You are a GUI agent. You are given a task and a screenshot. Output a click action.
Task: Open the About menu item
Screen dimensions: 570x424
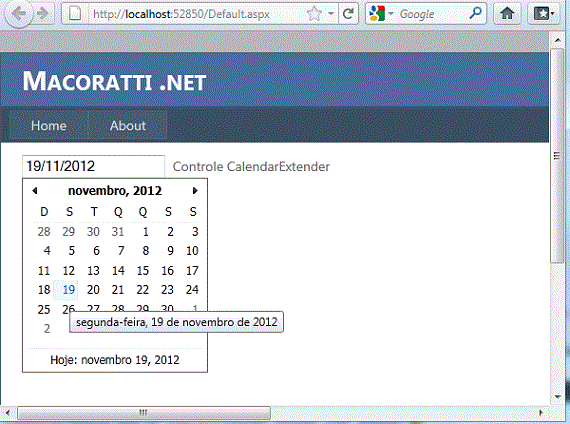[128, 125]
